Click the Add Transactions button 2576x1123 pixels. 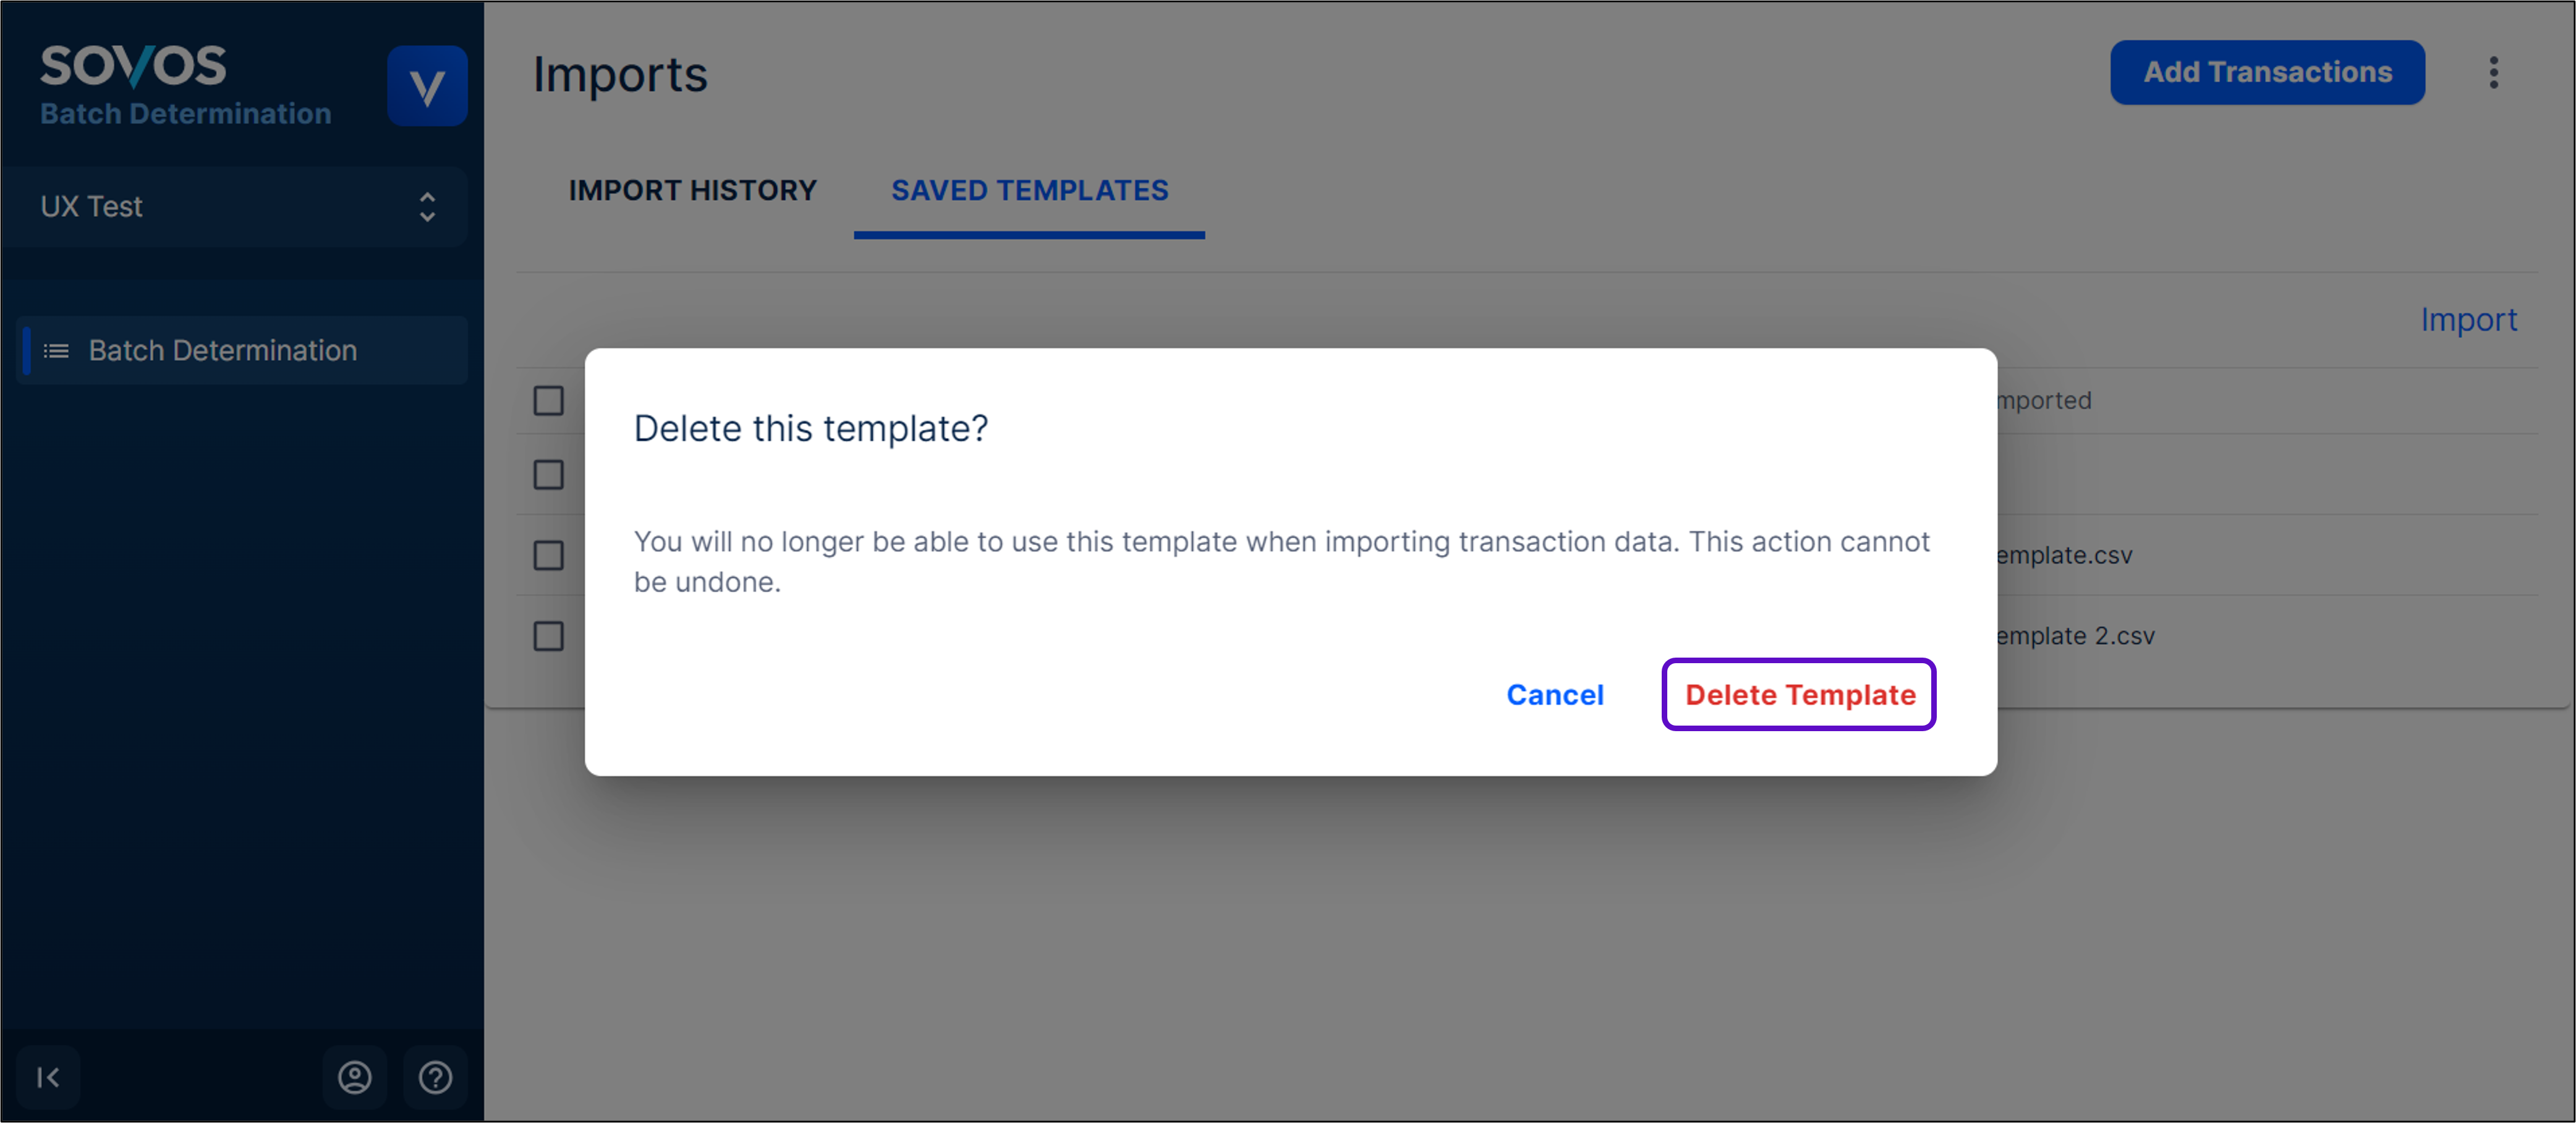pos(2267,73)
